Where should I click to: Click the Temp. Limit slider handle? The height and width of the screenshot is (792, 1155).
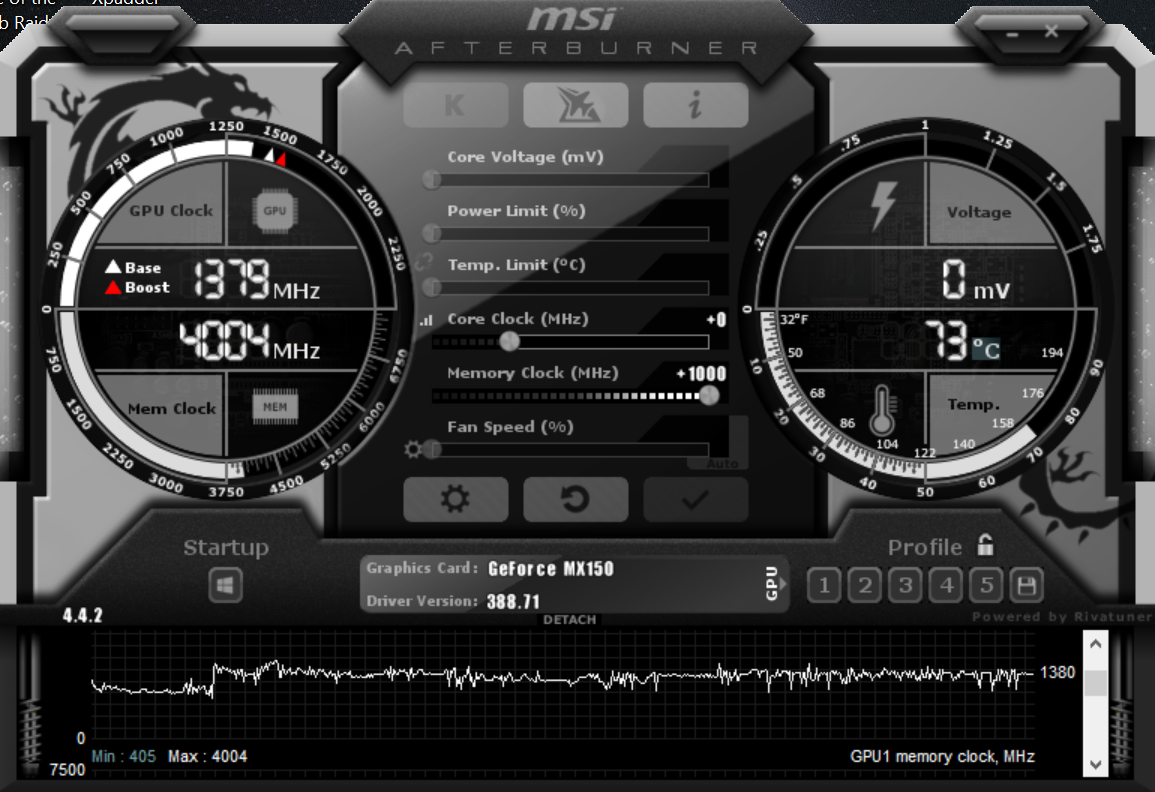432,287
